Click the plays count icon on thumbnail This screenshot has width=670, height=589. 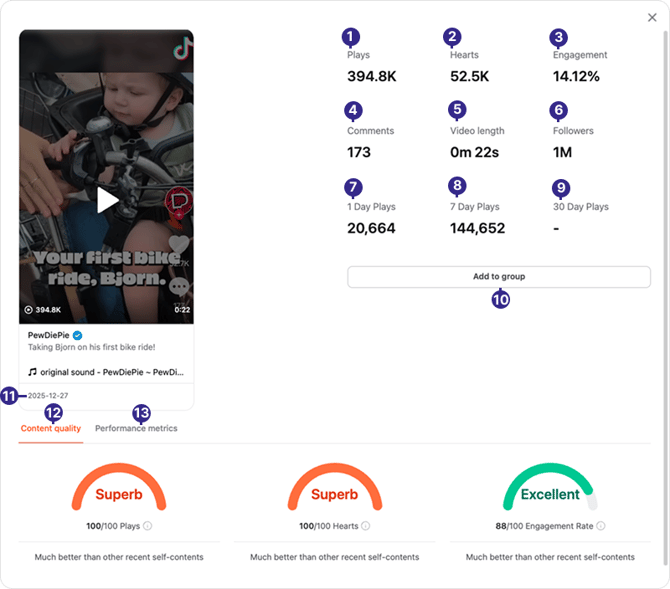[29, 310]
